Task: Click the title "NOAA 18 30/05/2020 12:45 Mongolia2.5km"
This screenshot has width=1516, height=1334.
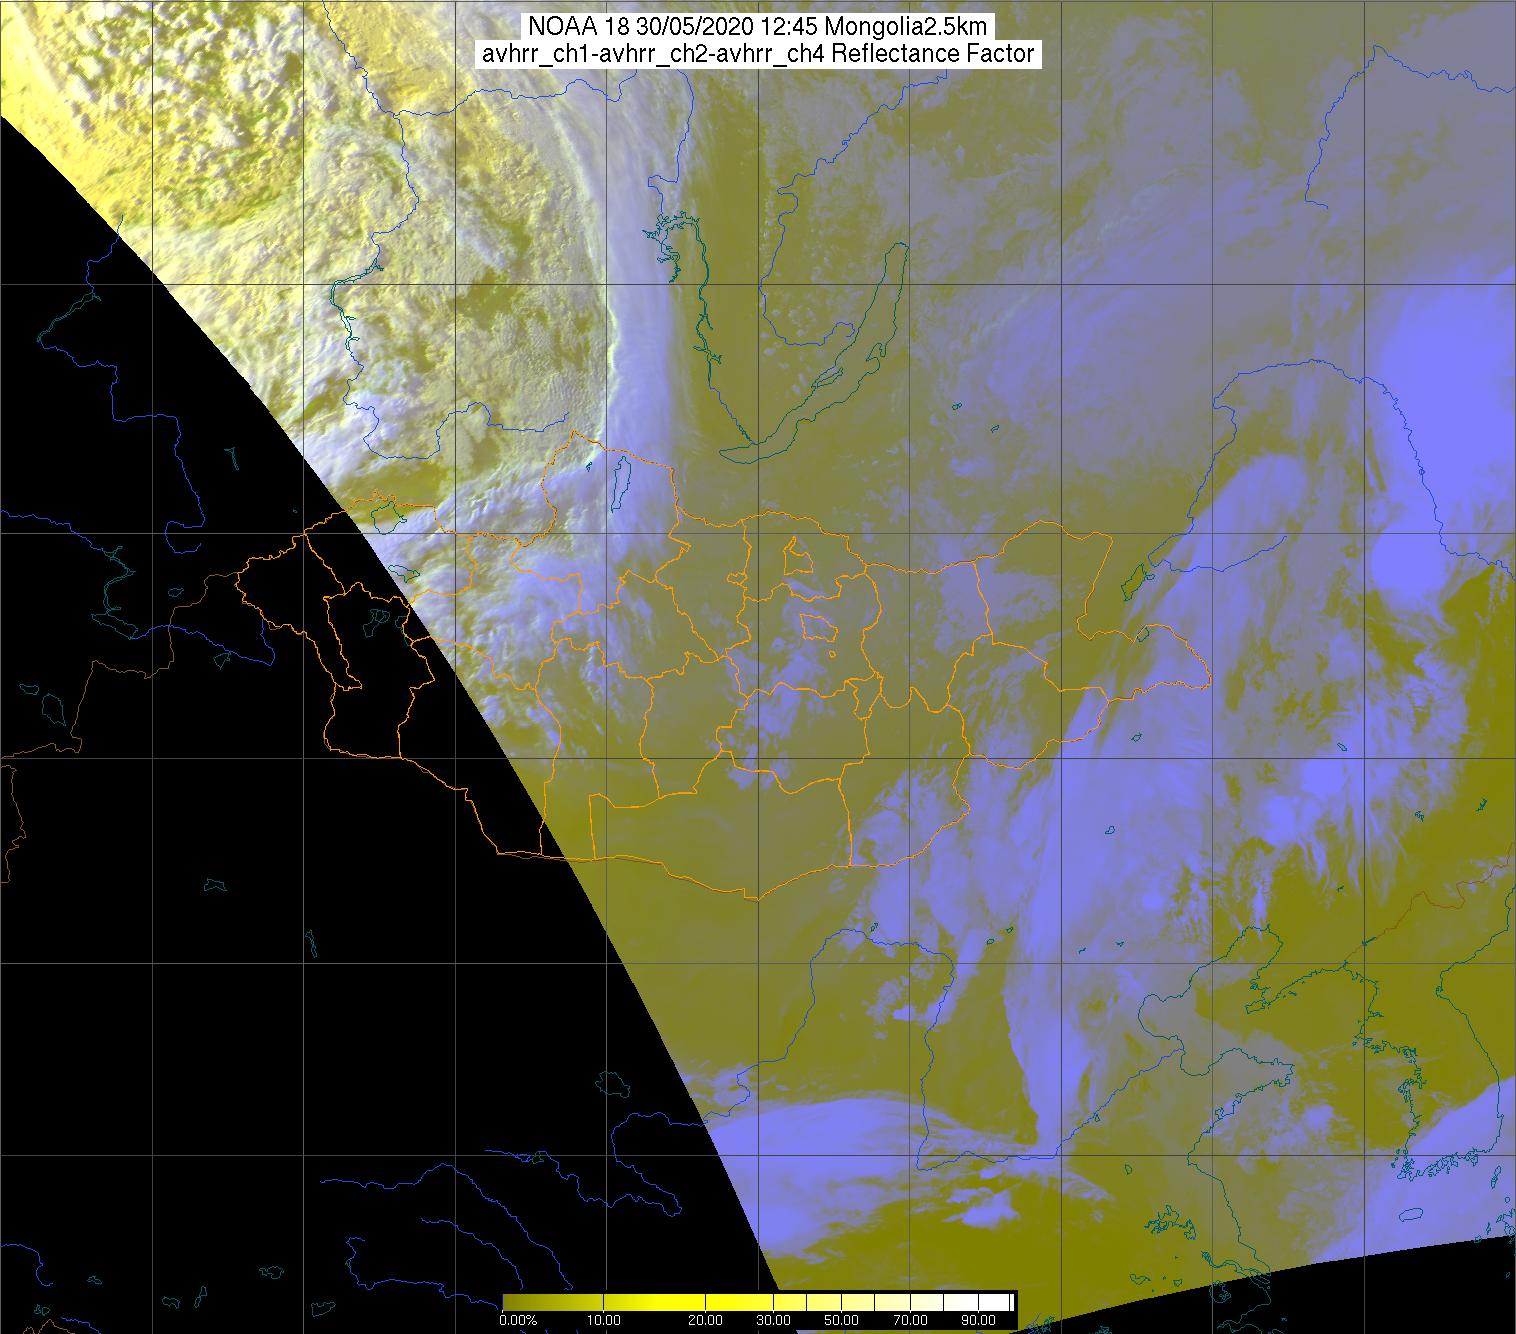Action: (757, 27)
